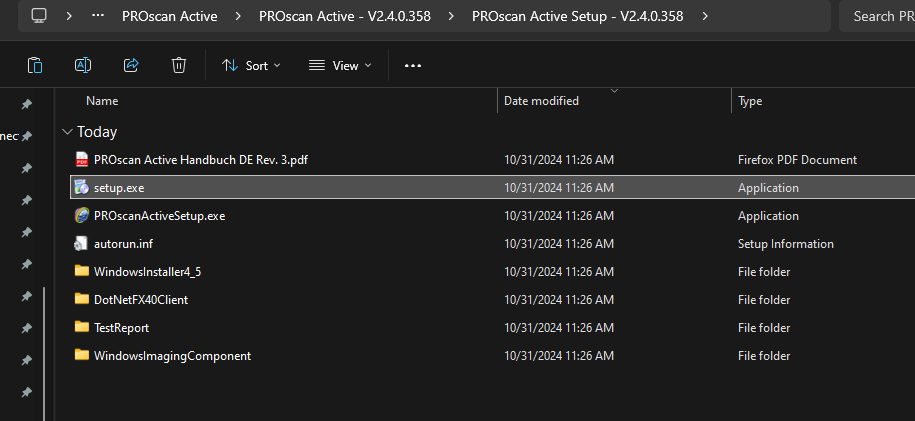The height and width of the screenshot is (421, 915).
Task: Click date modified of setup.exe row
Action: point(558,188)
